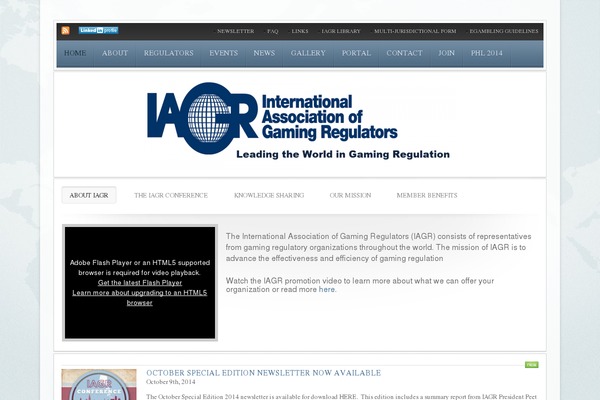Click 'Learn more about upgrading to an HTML5 browser'
The width and height of the screenshot is (600, 400).
coord(140,298)
